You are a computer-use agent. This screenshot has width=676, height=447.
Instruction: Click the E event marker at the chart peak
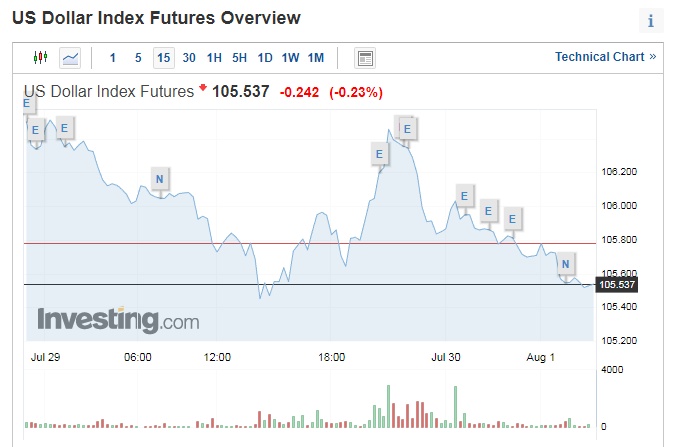(x=407, y=128)
